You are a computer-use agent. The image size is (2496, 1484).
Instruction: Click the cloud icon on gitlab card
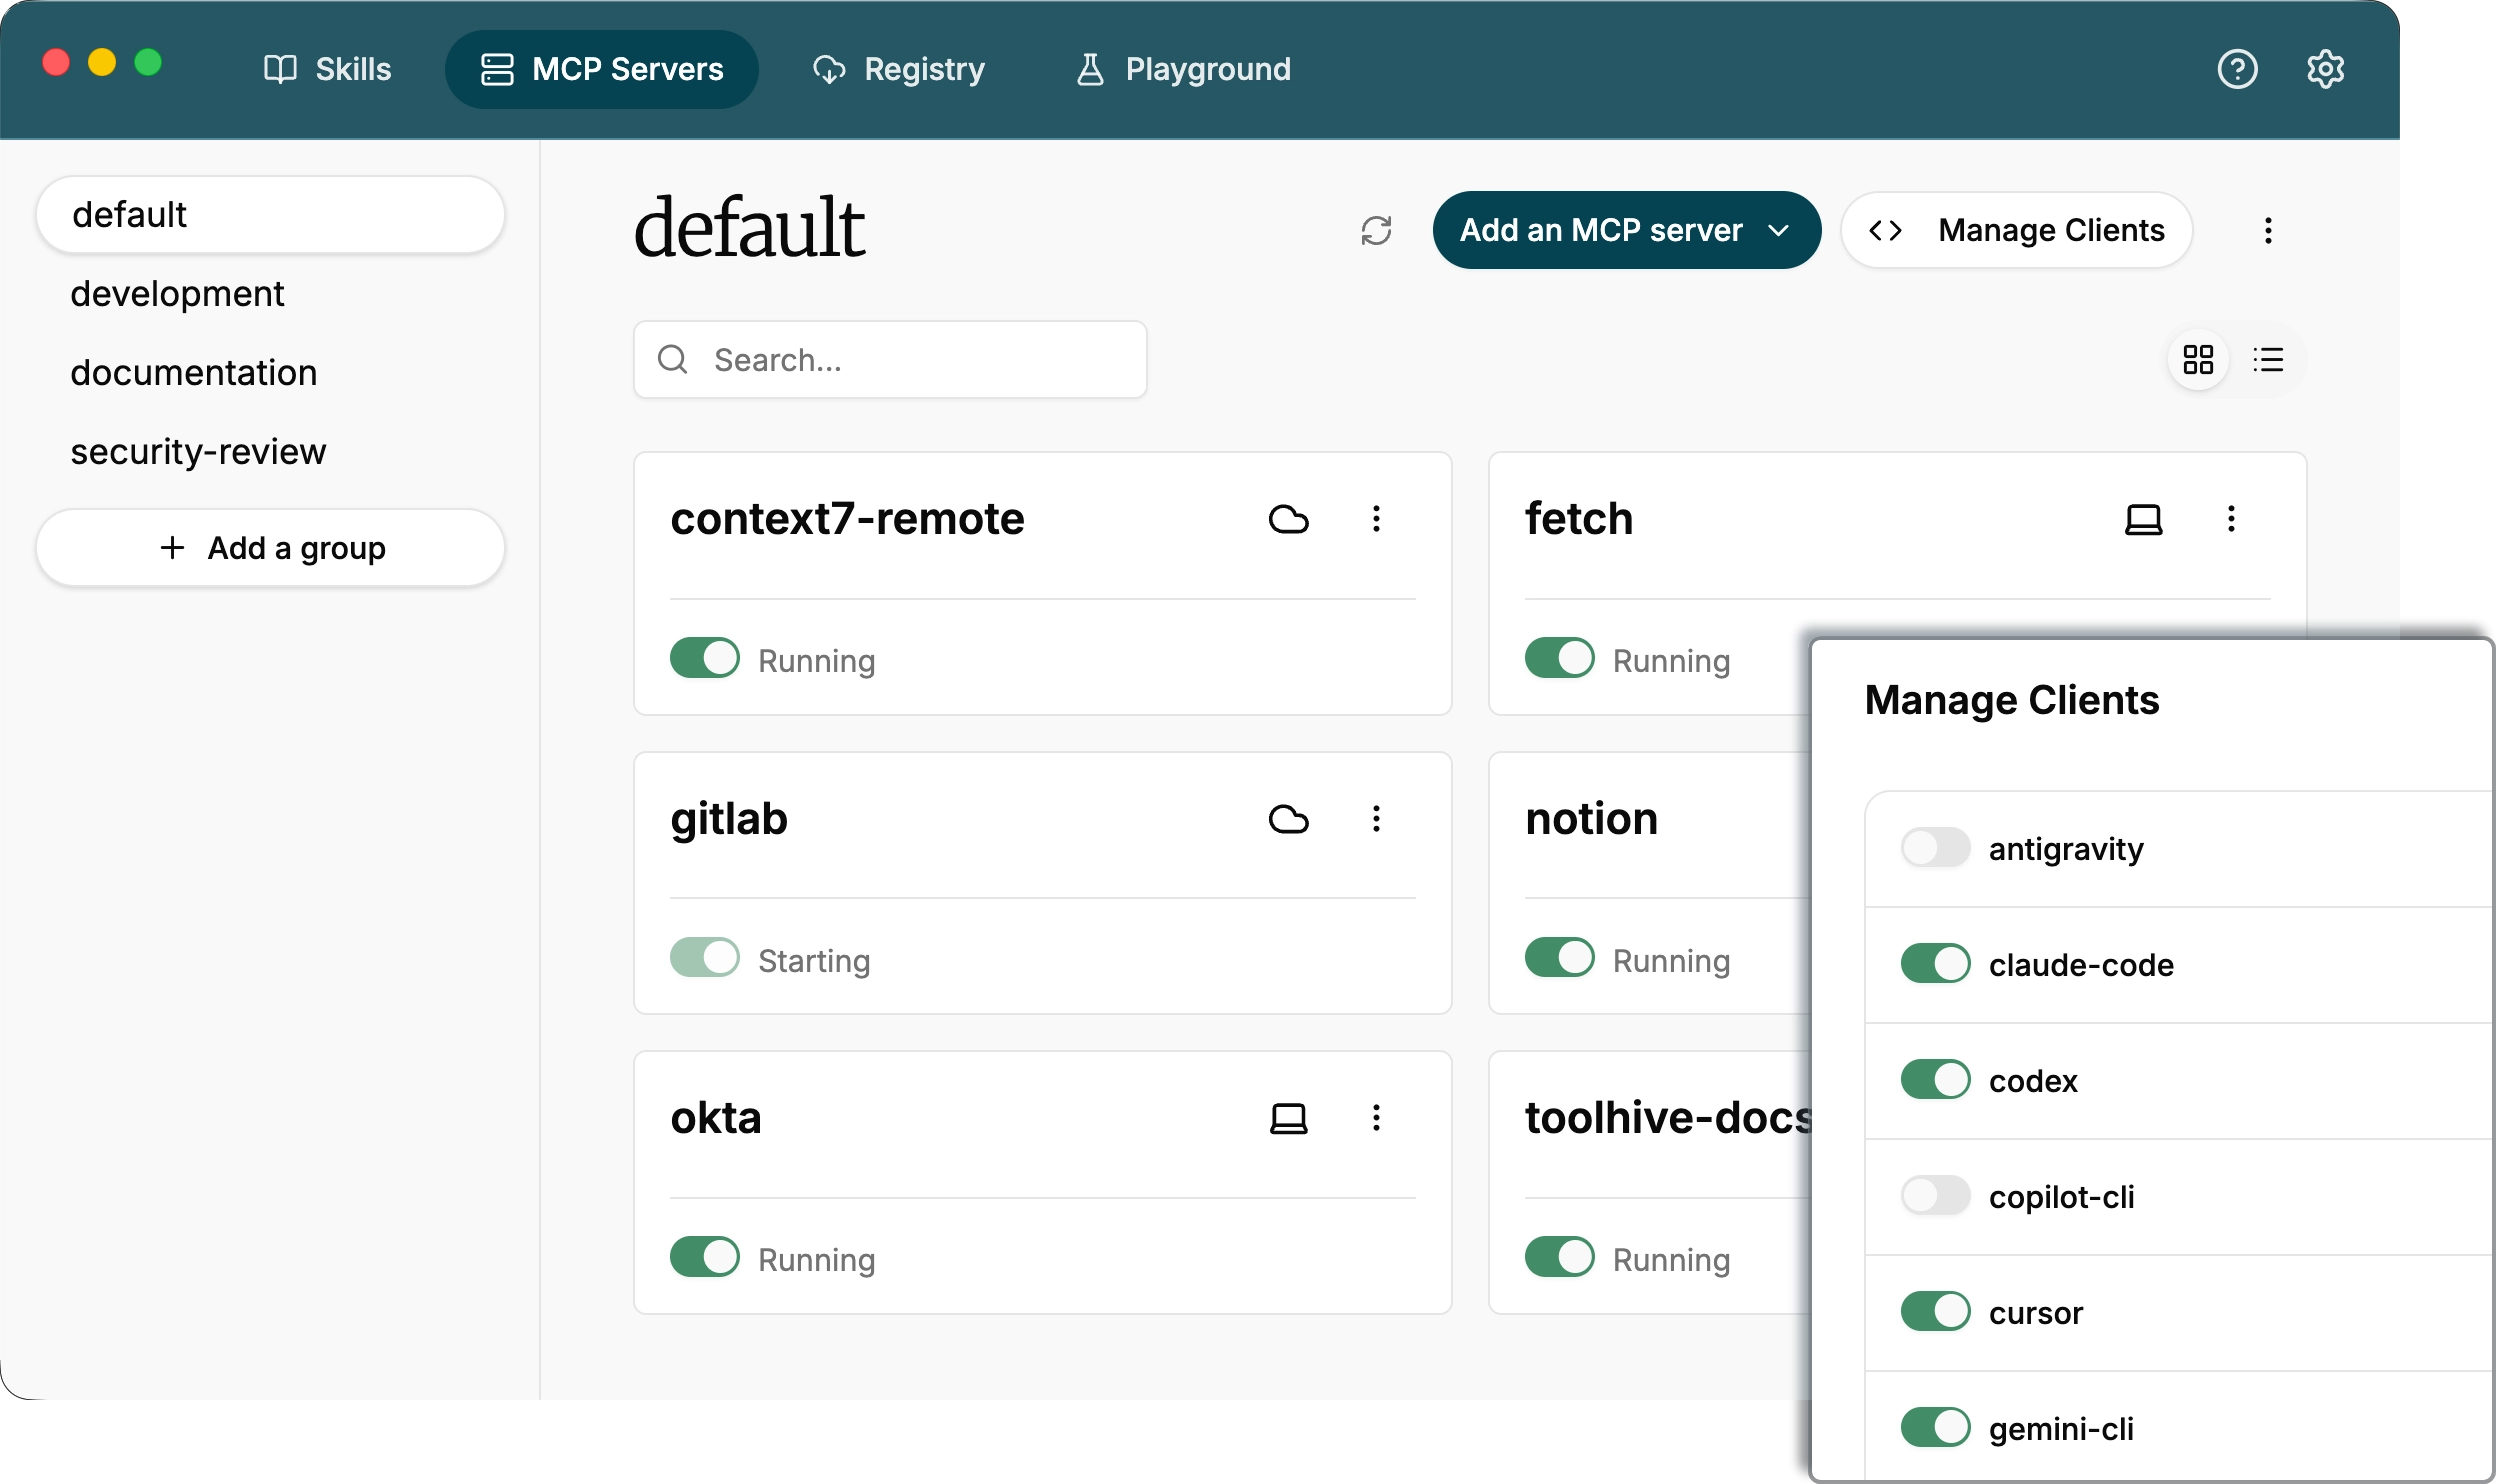[x=1288, y=819]
